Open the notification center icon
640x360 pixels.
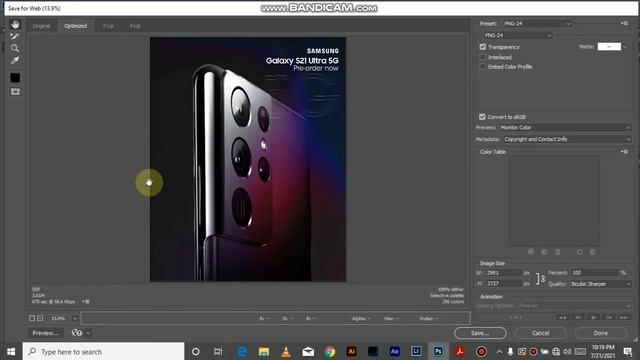[x=628, y=351]
